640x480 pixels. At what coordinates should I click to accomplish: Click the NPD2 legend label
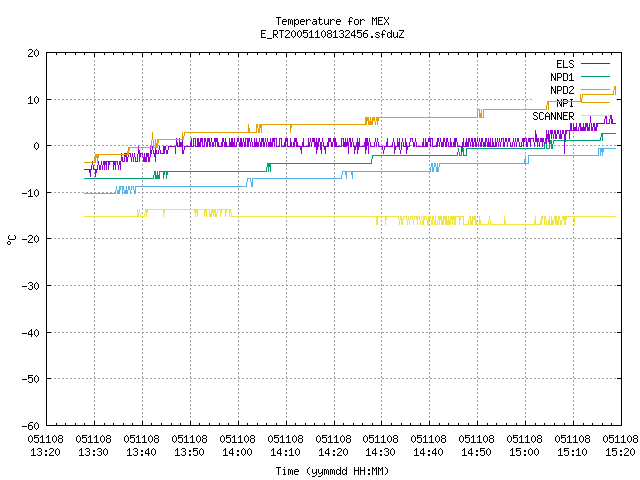[562, 90]
